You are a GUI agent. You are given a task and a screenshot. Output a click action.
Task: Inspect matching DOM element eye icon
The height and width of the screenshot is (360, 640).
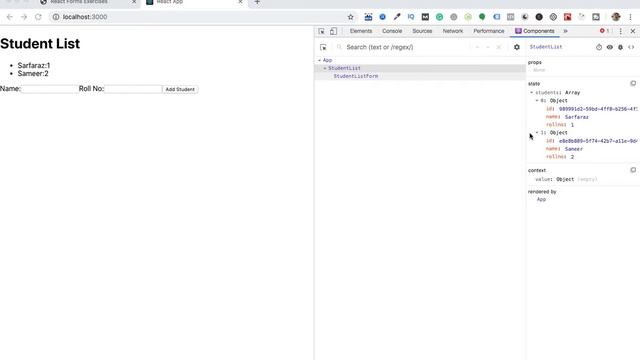click(609, 47)
